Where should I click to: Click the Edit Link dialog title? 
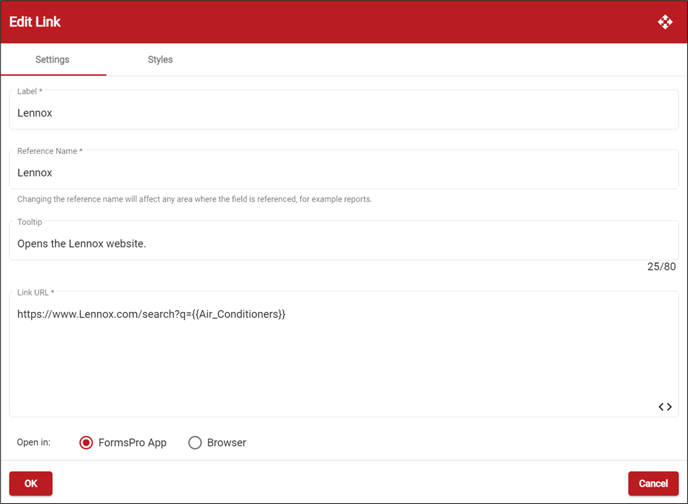click(x=37, y=22)
